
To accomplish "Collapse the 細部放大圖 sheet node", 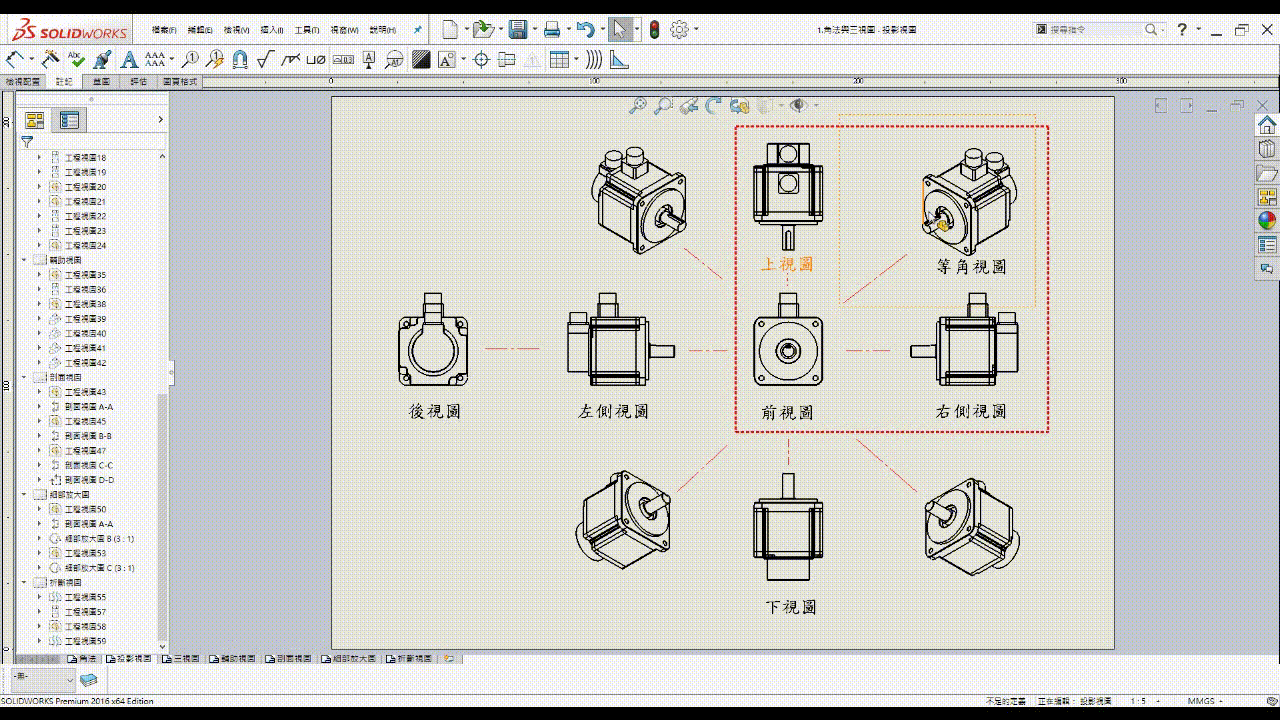I will pos(25,494).
